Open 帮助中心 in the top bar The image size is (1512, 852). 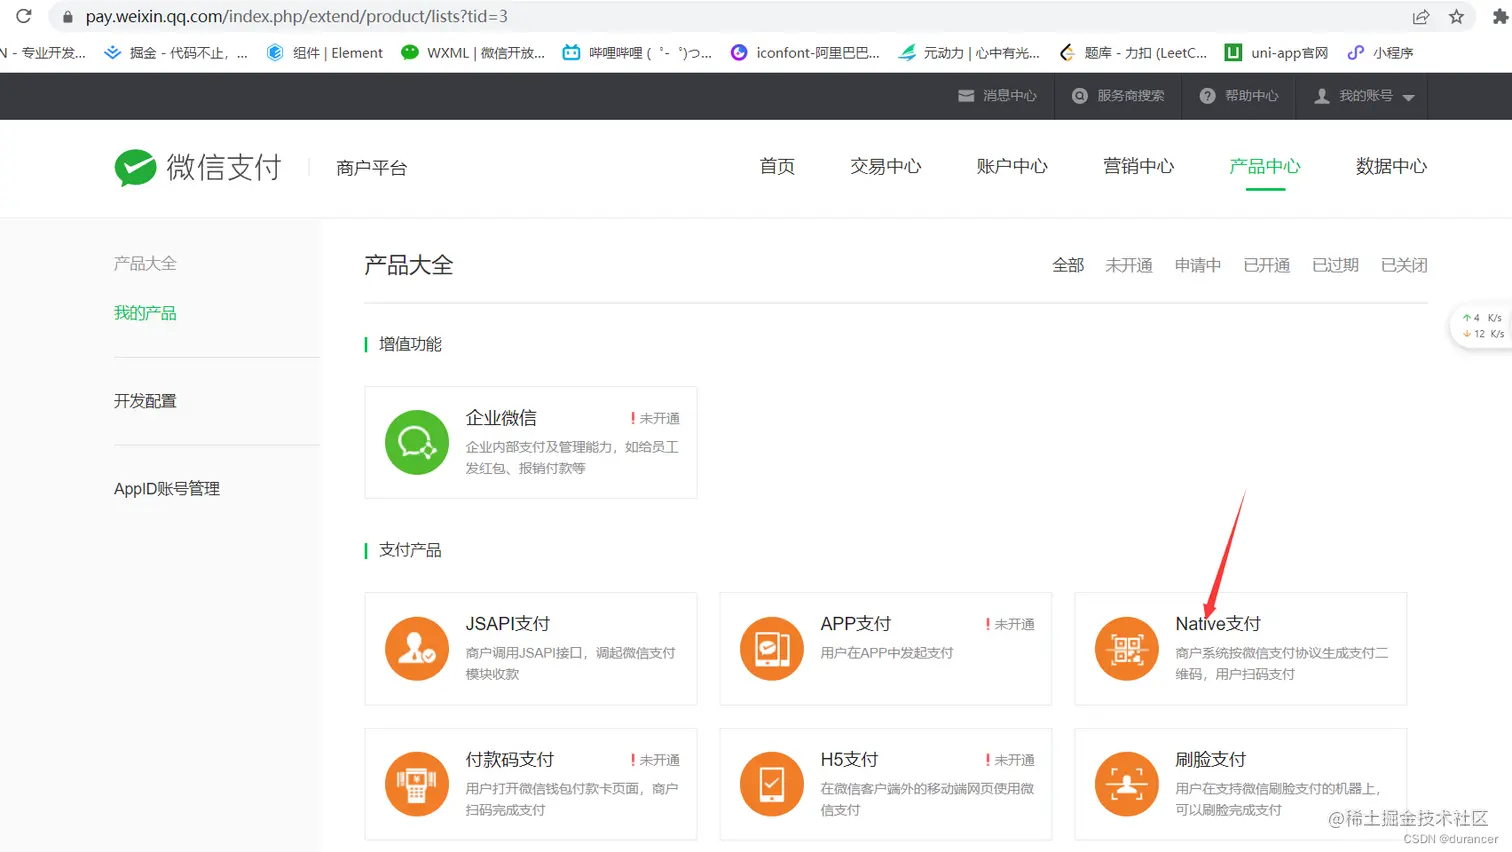[x=1239, y=96]
